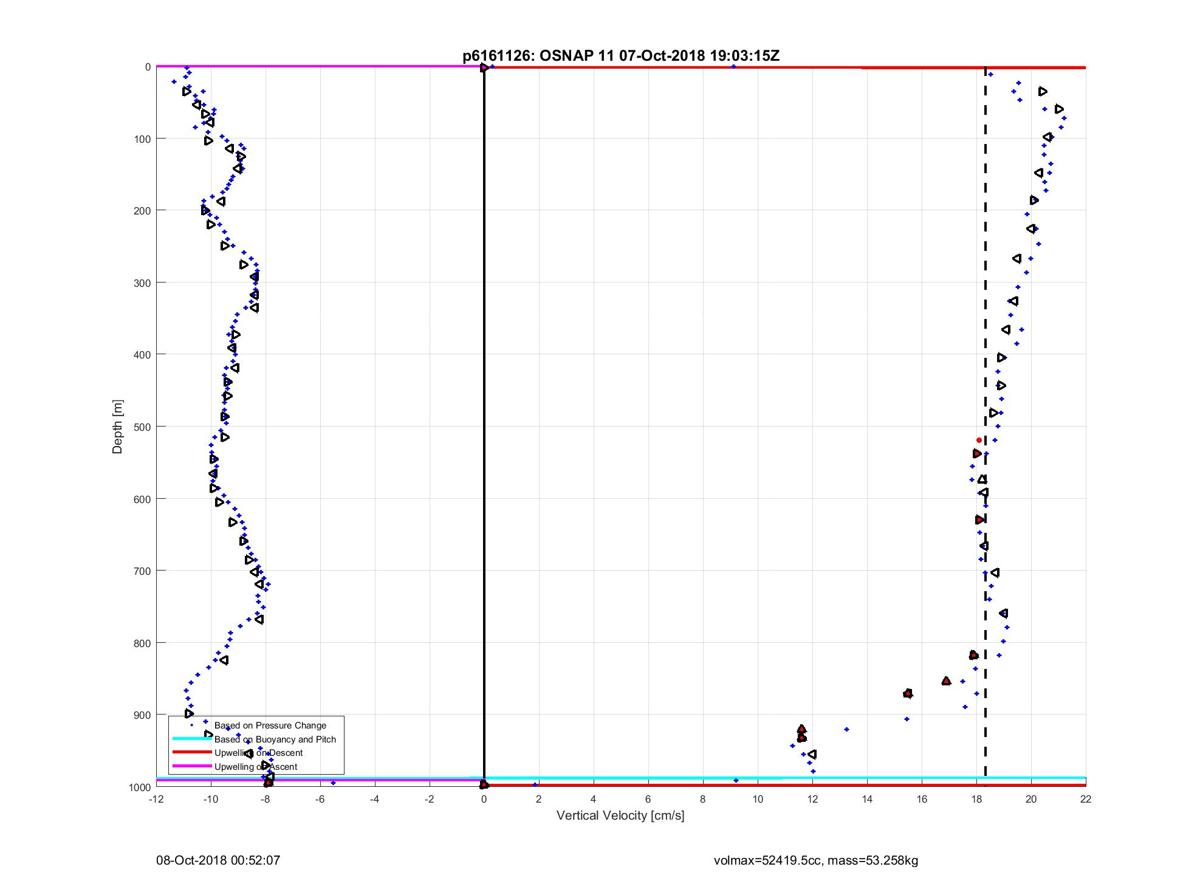The width and height of the screenshot is (1200, 885).
Task: Click the x-axis tick label -6
Action: click(320, 798)
